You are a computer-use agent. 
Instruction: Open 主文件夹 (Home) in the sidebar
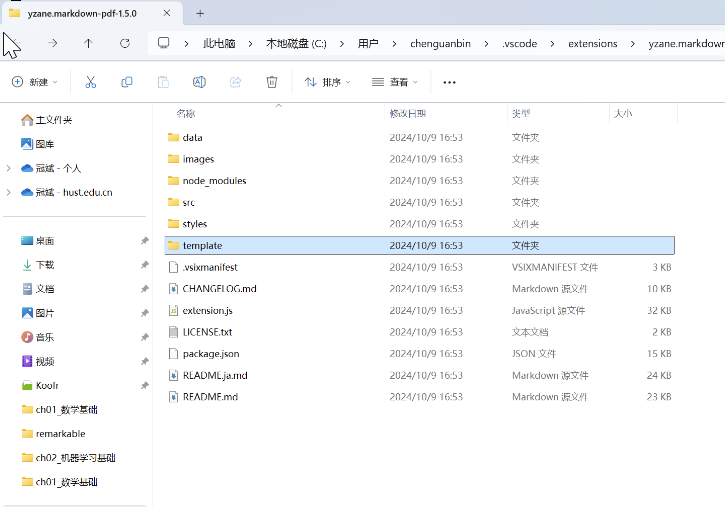pyautogui.click(x=47, y=120)
